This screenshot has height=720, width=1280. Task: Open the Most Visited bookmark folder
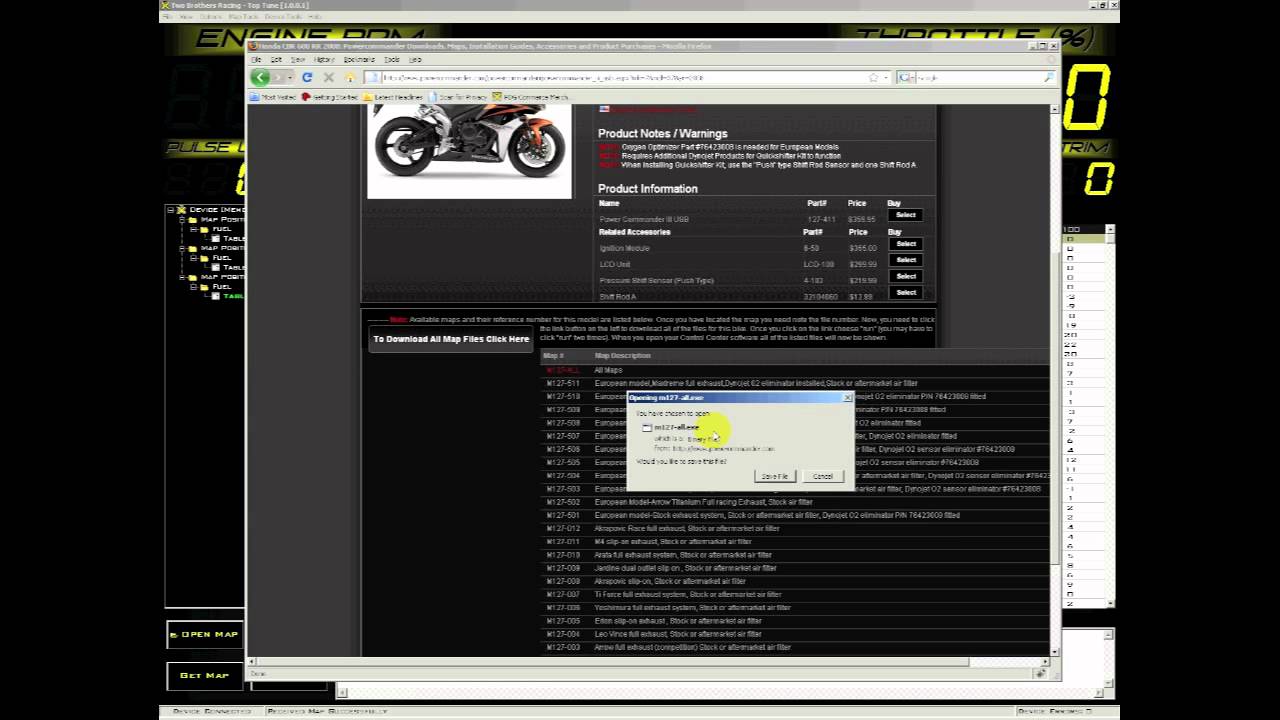tap(273, 97)
